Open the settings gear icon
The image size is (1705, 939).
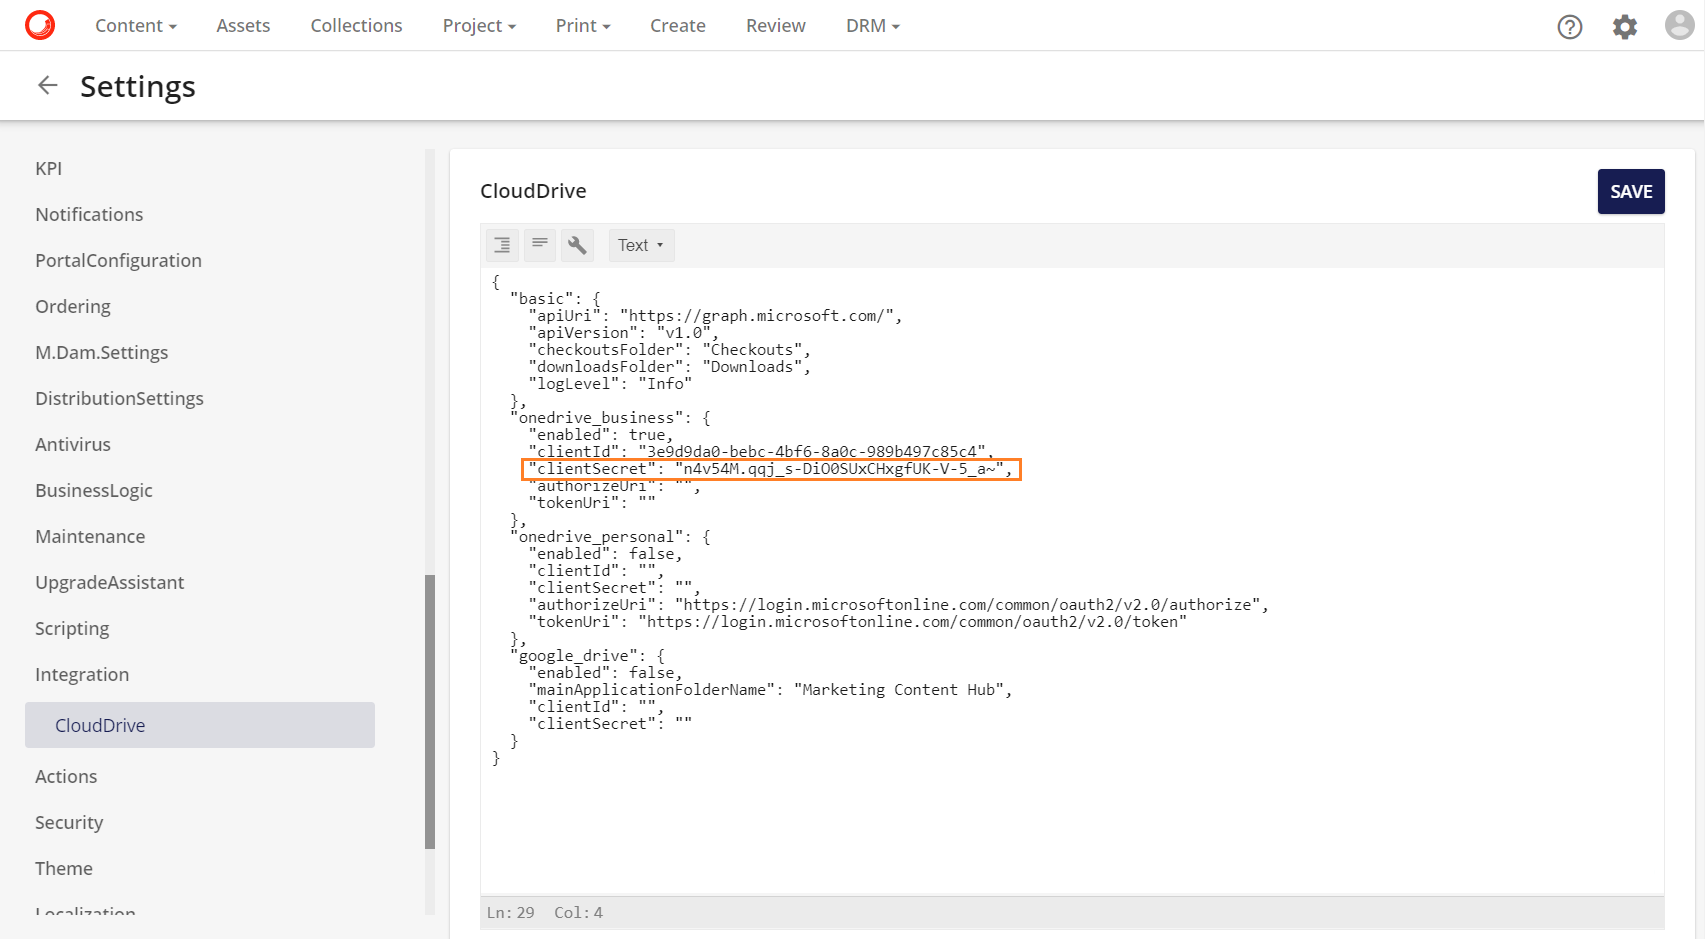point(1624,27)
